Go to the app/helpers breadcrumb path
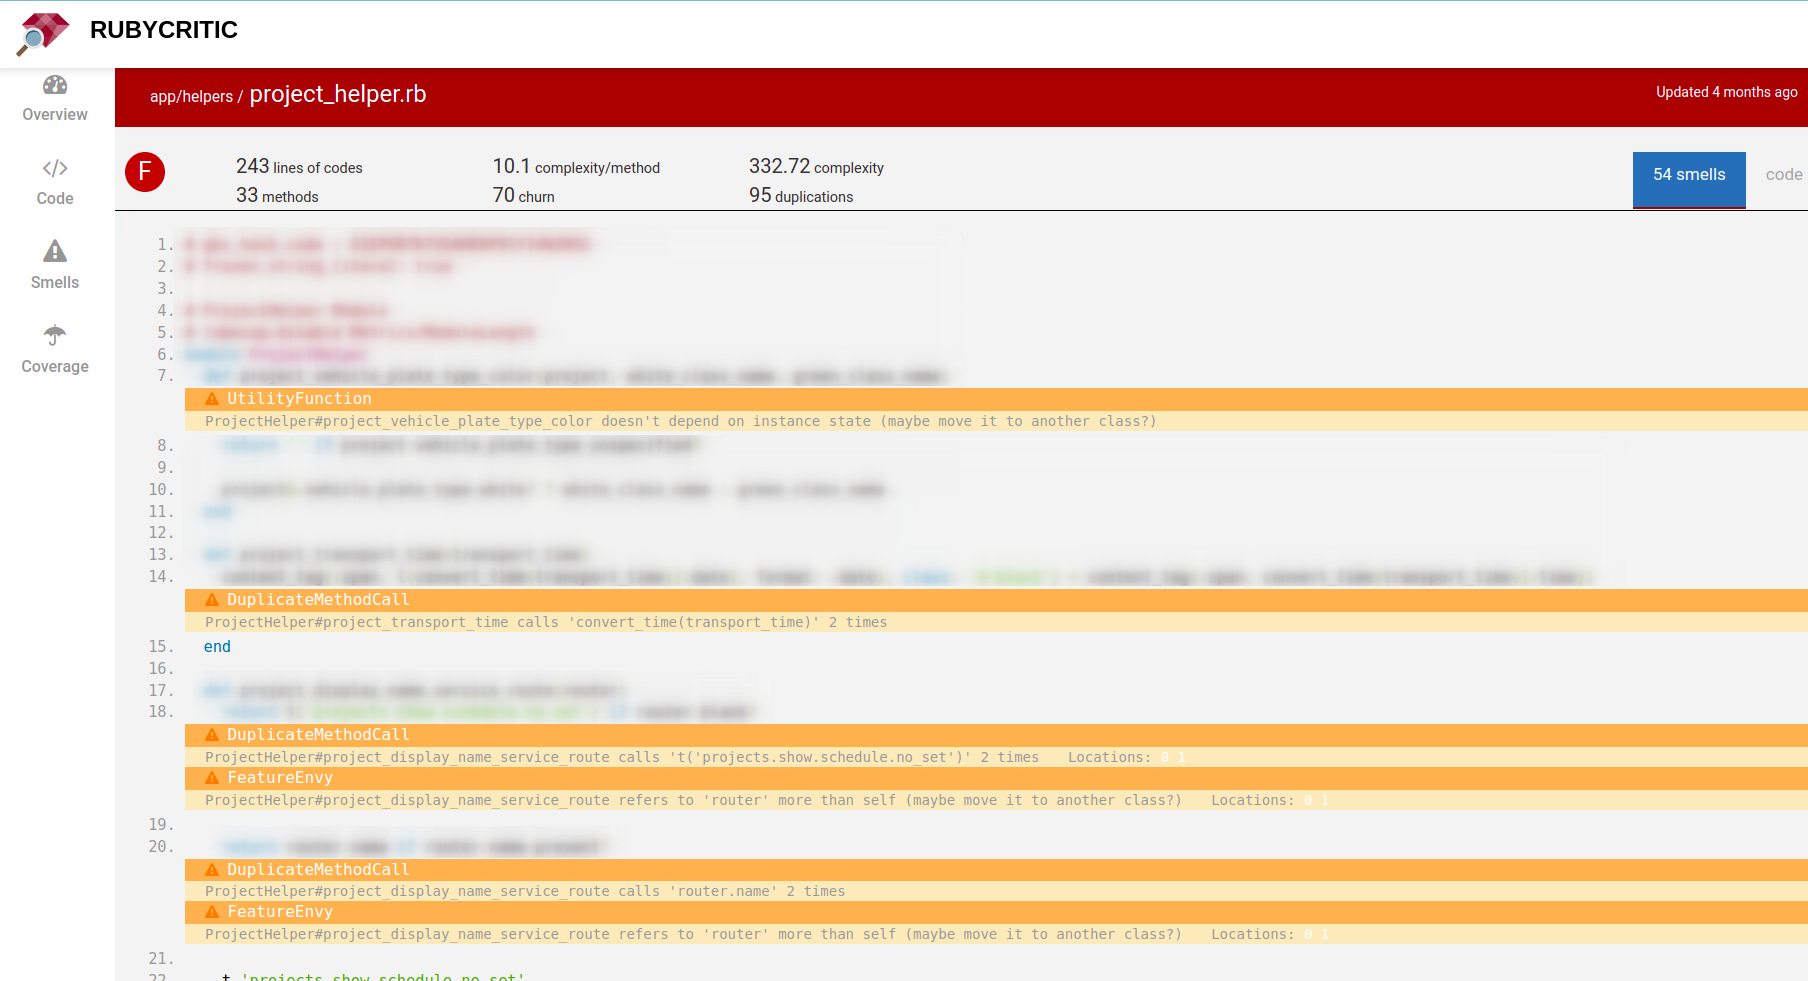The image size is (1808, 981). 191,97
